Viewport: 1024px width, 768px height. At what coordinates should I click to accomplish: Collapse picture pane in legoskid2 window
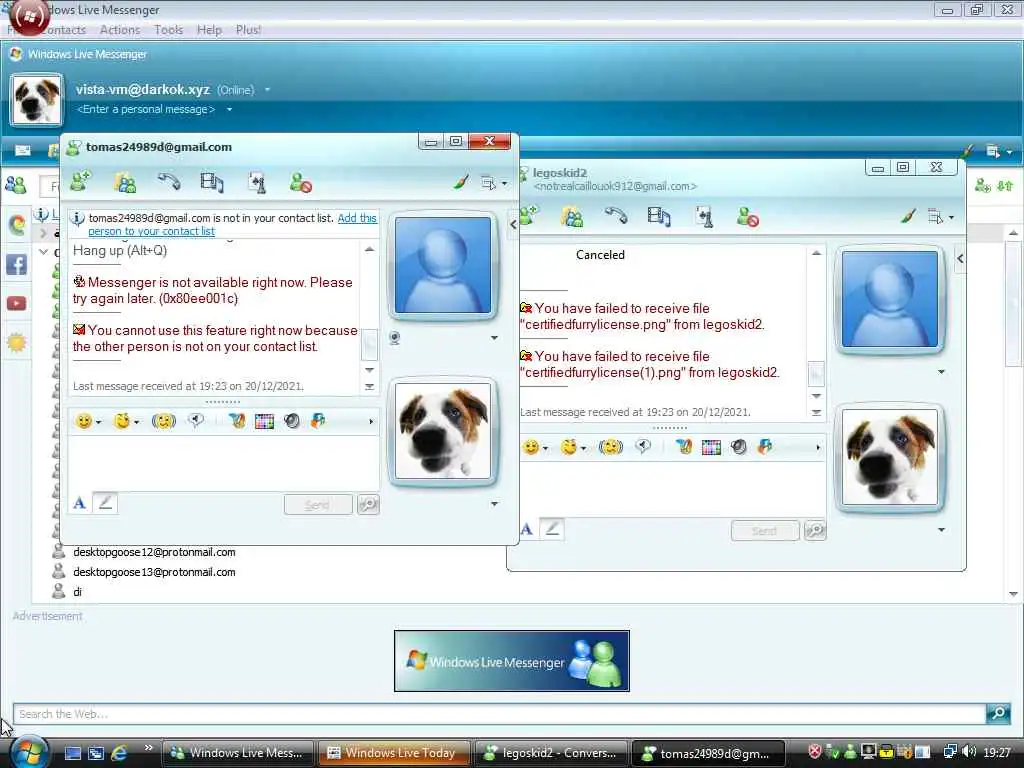click(960, 258)
